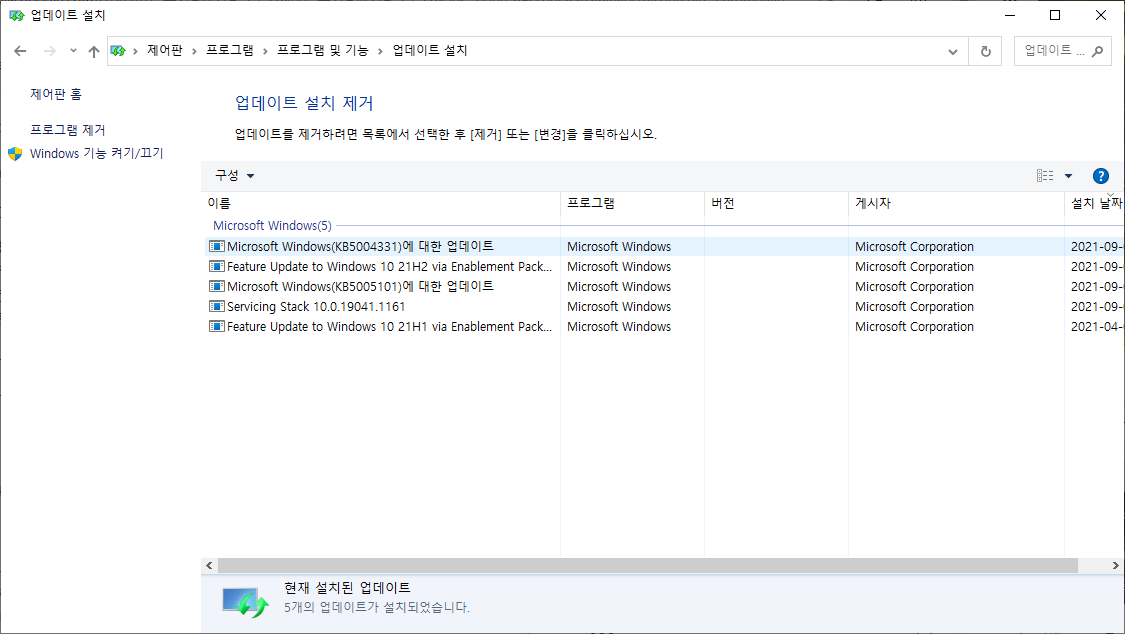The height and width of the screenshot is (634, 1125).
Task: Open address bar history dropdown
Action: tap(953, 52)
